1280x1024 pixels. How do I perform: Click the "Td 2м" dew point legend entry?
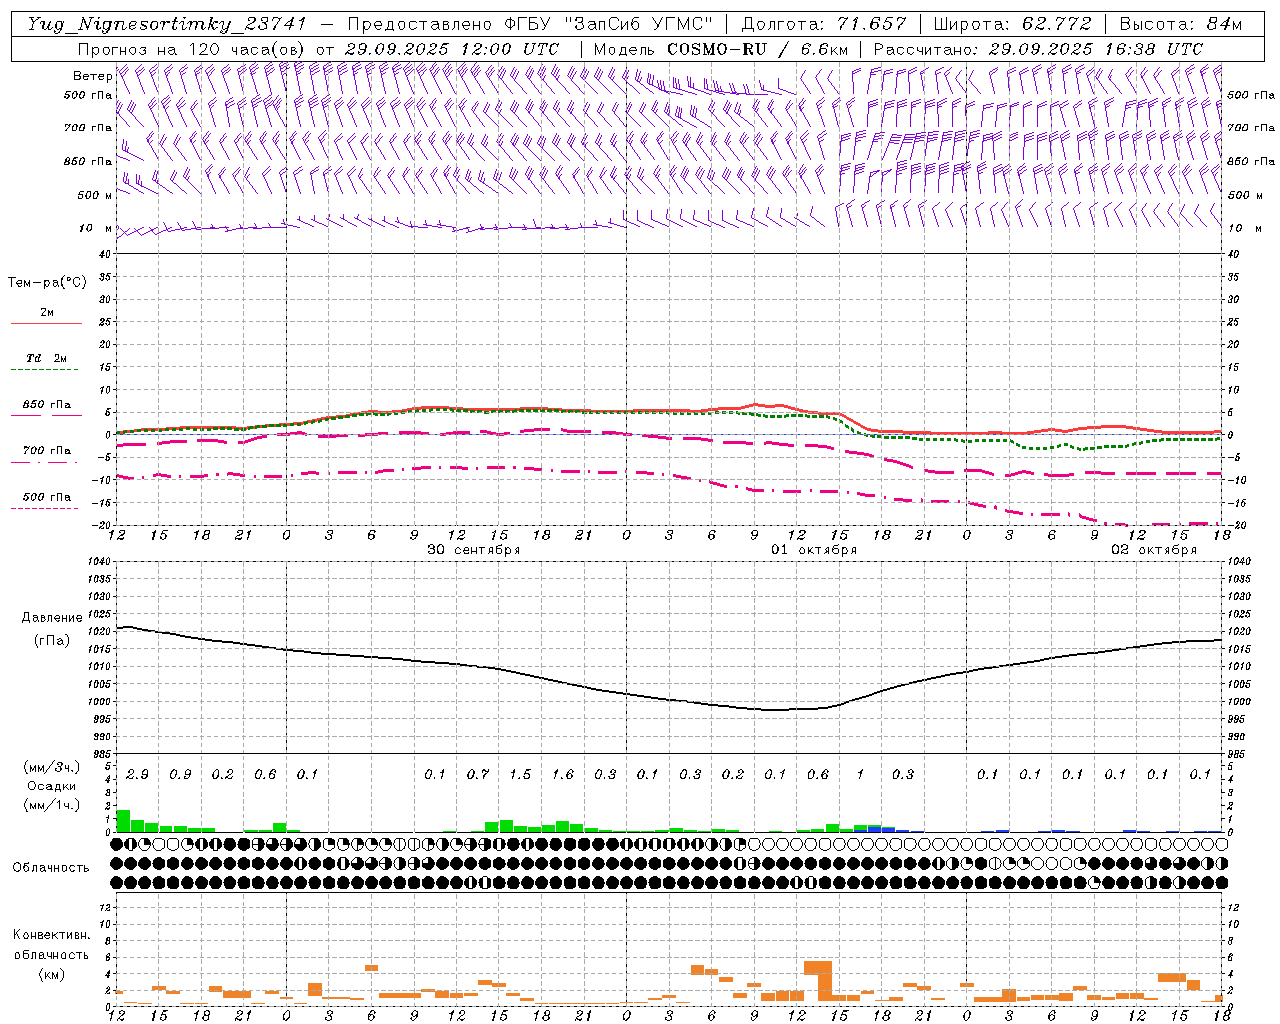(47, 358)
